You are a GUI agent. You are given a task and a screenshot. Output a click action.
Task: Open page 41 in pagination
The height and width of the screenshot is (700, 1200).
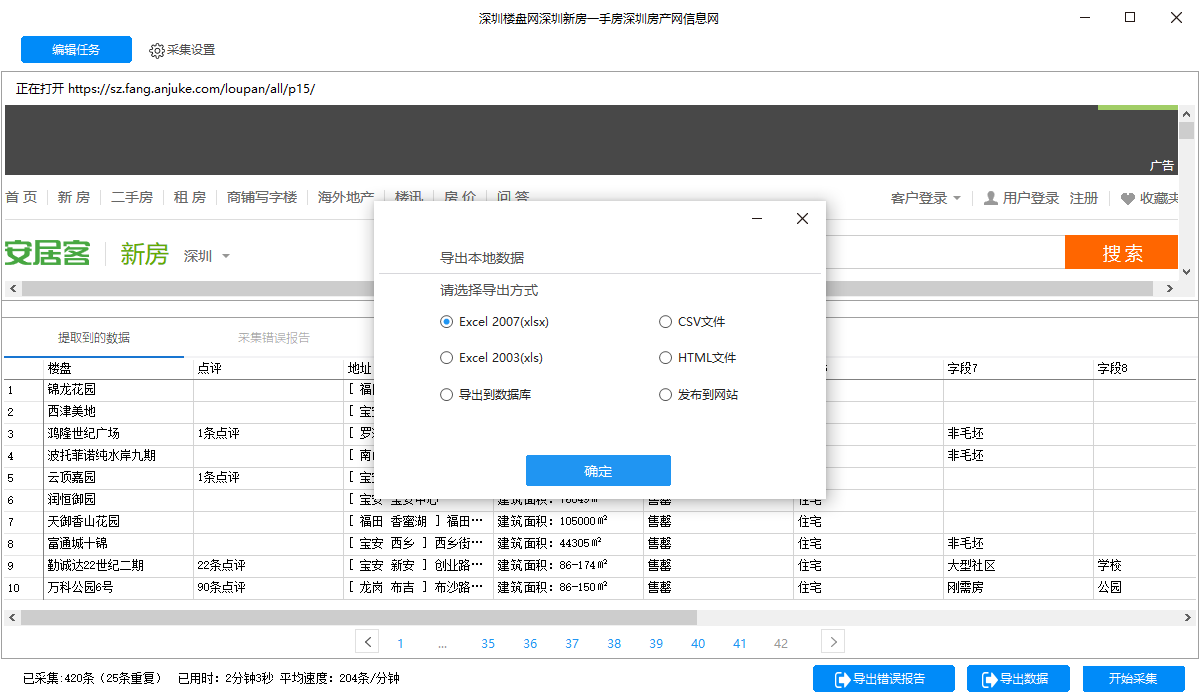click(740, 644)
